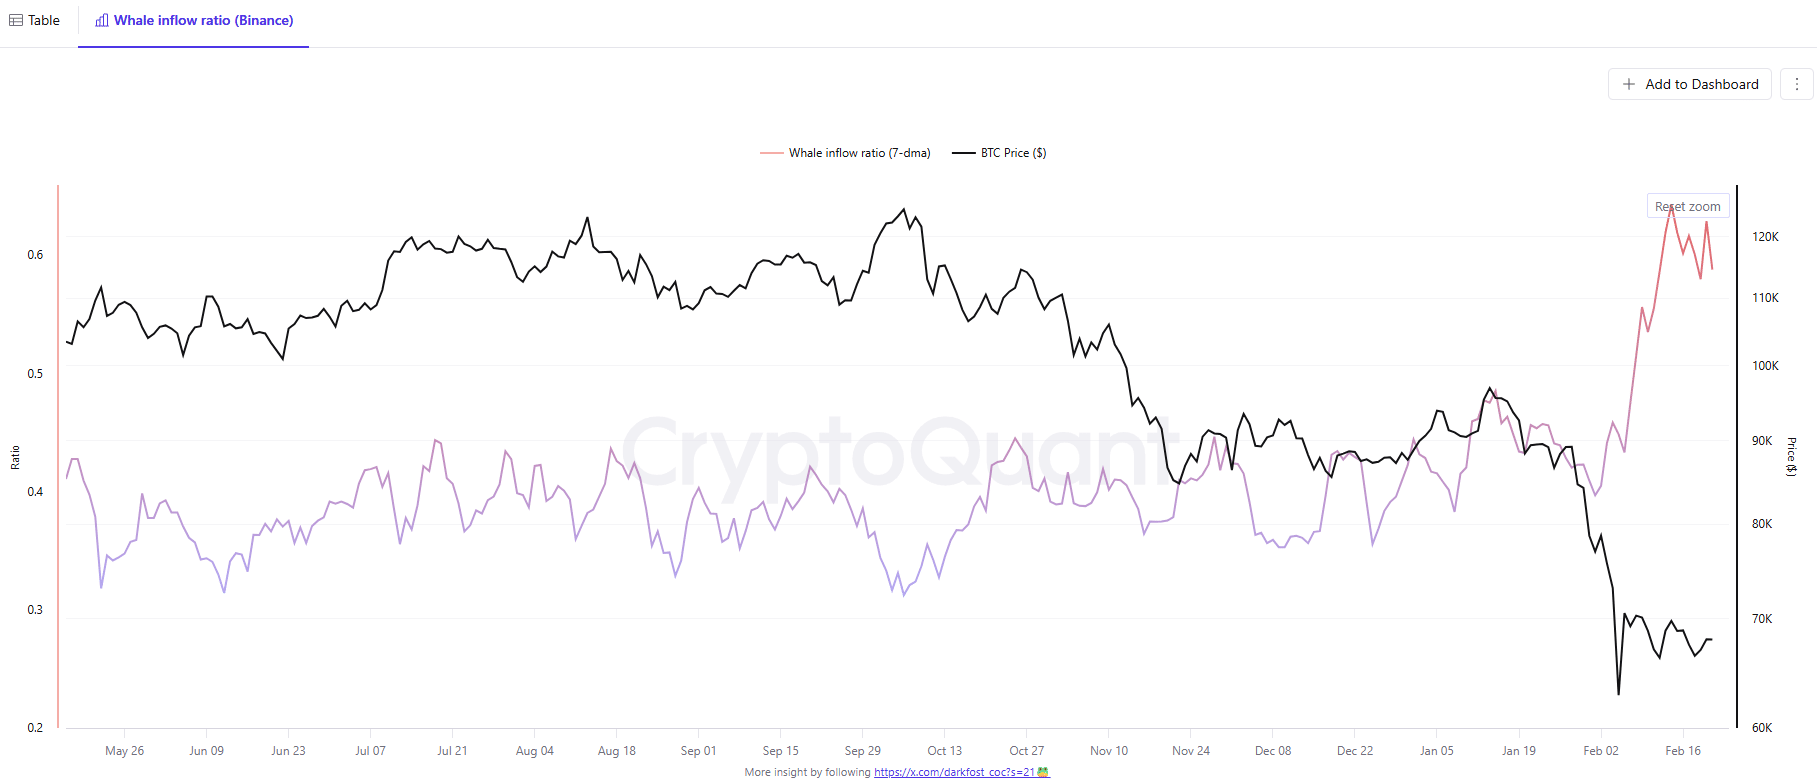Click the Price ($) label on the right axis

[1791, 455]
